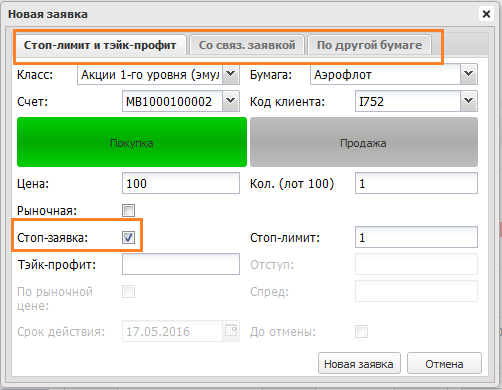Viewport: 502px width, 390px height.
Task: Click the Тэйк-профит input field
Action: 181,264
